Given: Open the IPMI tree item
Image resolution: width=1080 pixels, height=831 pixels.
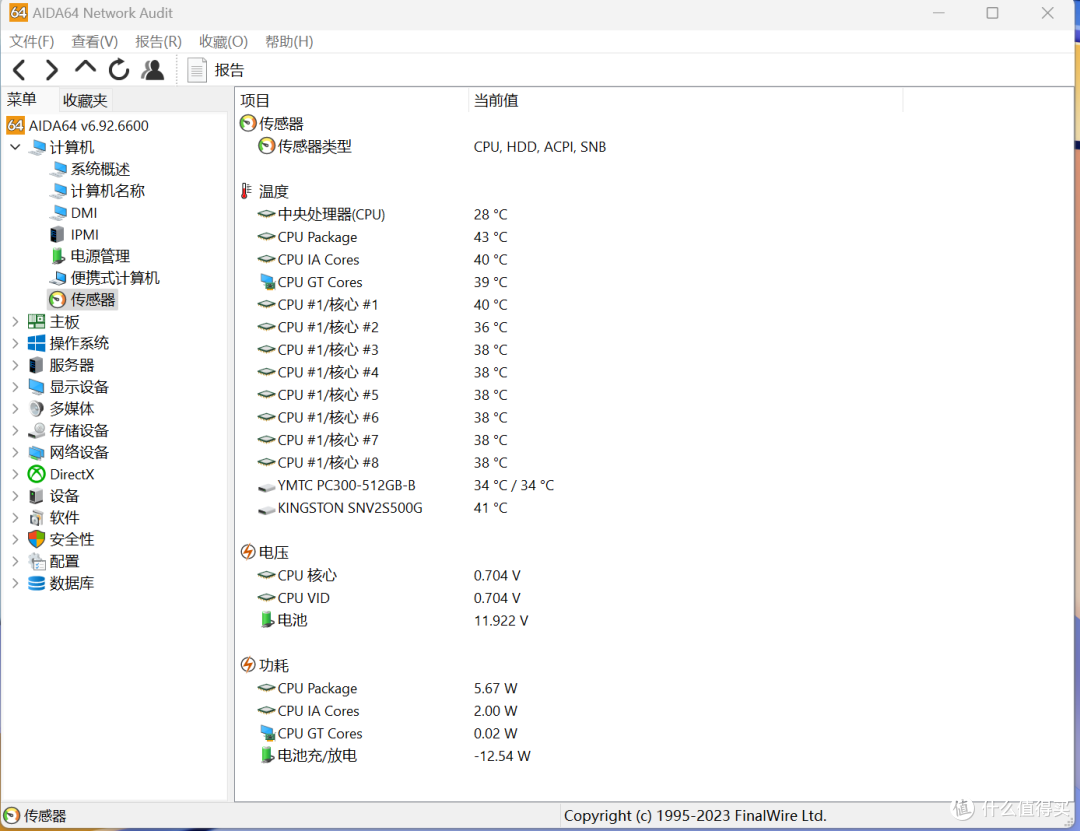Looking at the screenshot, I should (74, 235).
